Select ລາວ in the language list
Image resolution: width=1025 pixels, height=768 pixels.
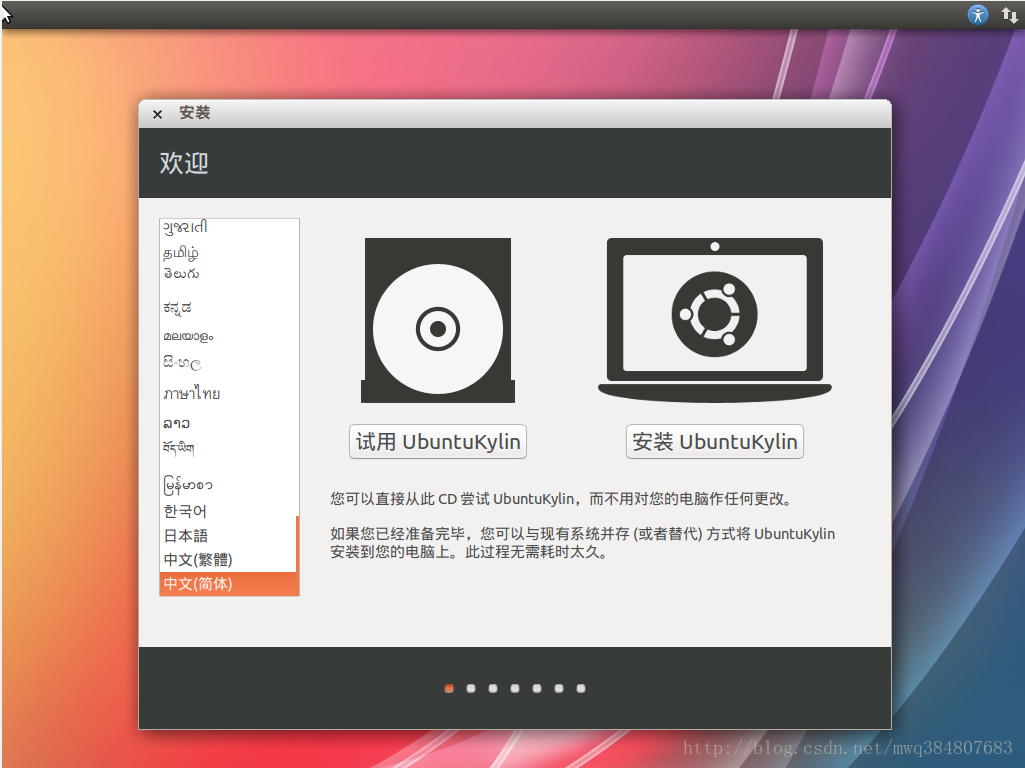click(227, 424)
